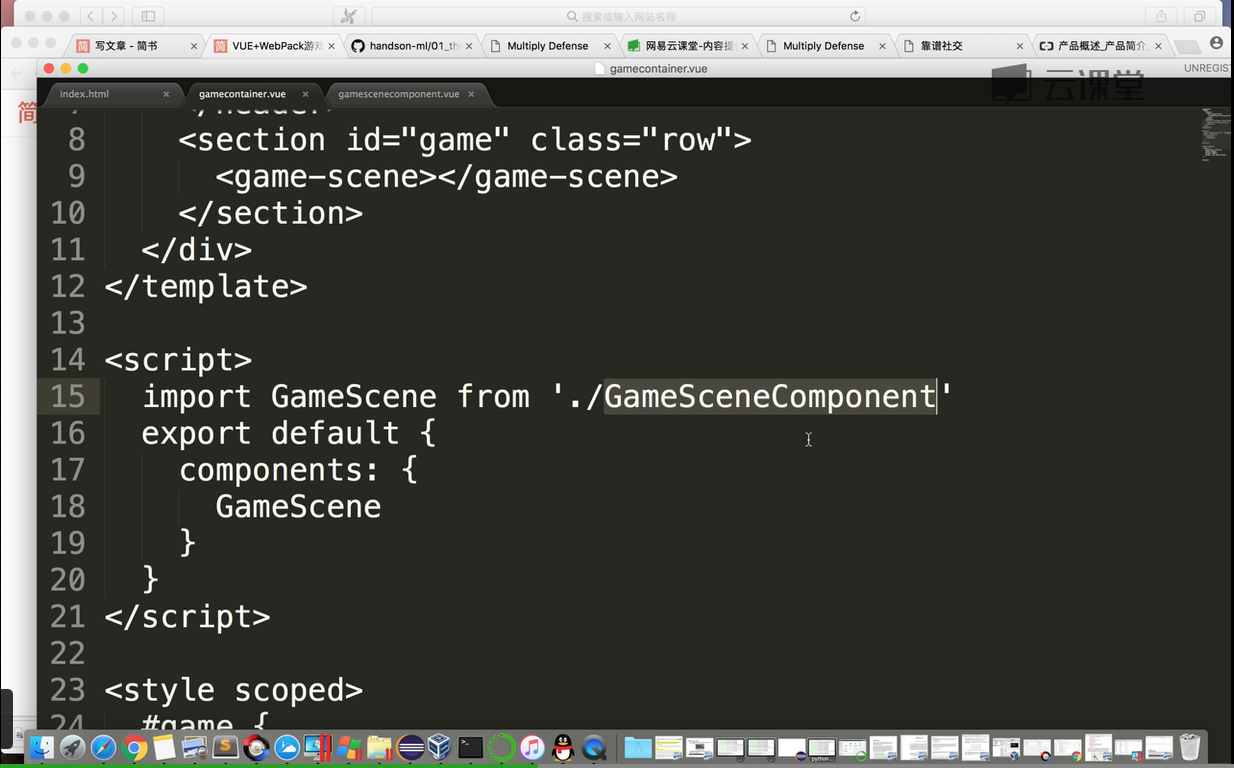Close the gamescenecomponent.vue editor tab

[x=473, y=94]
